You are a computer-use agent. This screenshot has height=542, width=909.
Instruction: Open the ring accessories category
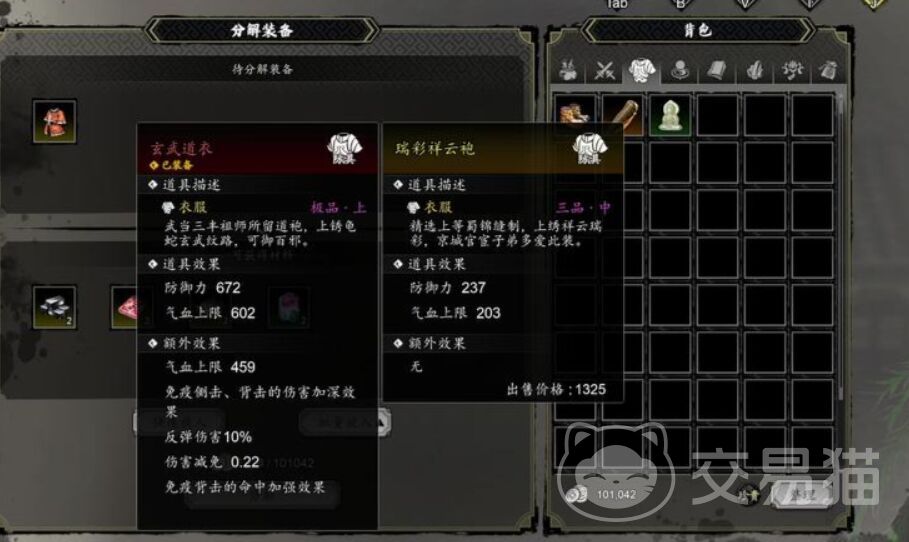click(x=679, y=71)
